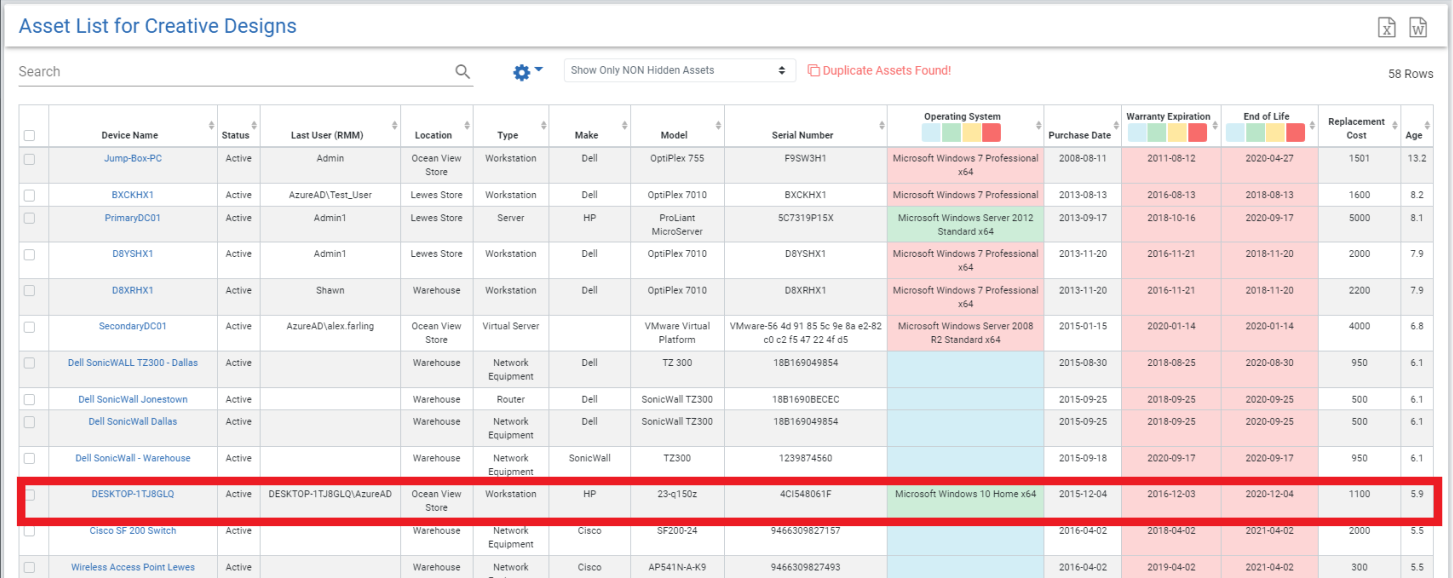Open the Jump-Box-PC device link
This screenshot has width=1453, height=578.
coord(133,158)
